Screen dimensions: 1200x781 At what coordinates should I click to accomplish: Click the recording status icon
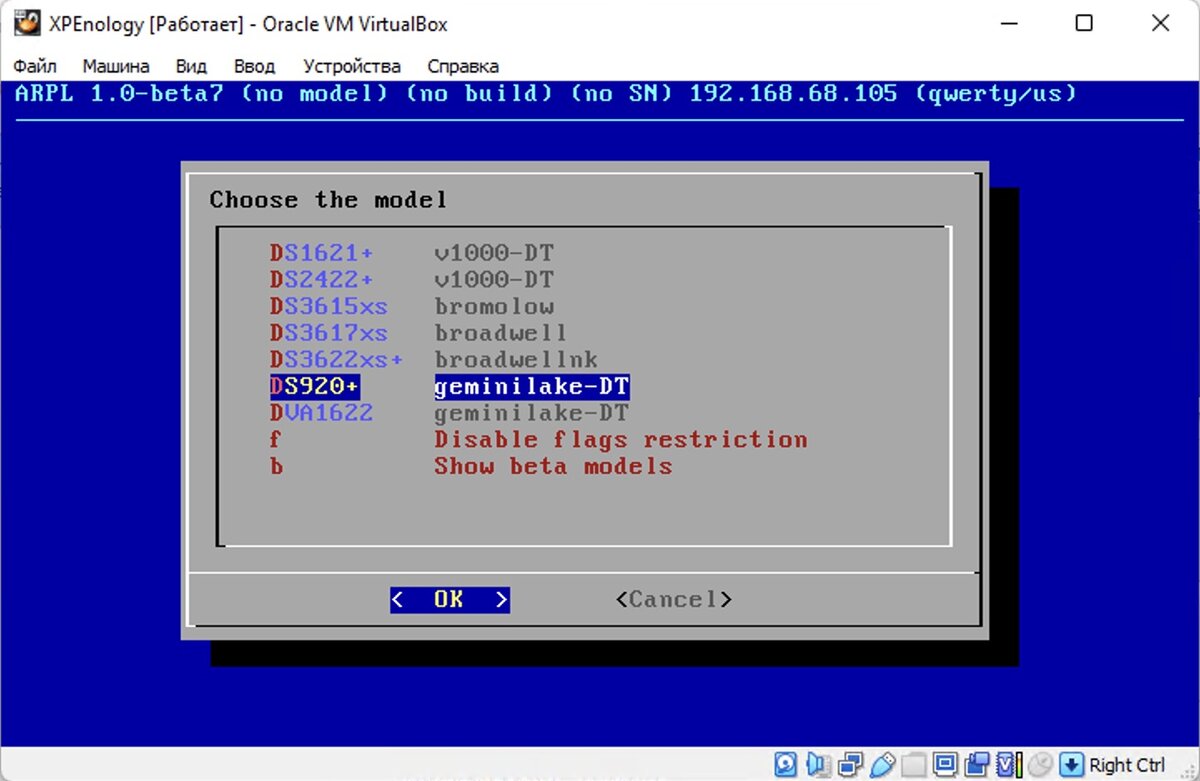[977, 765]
